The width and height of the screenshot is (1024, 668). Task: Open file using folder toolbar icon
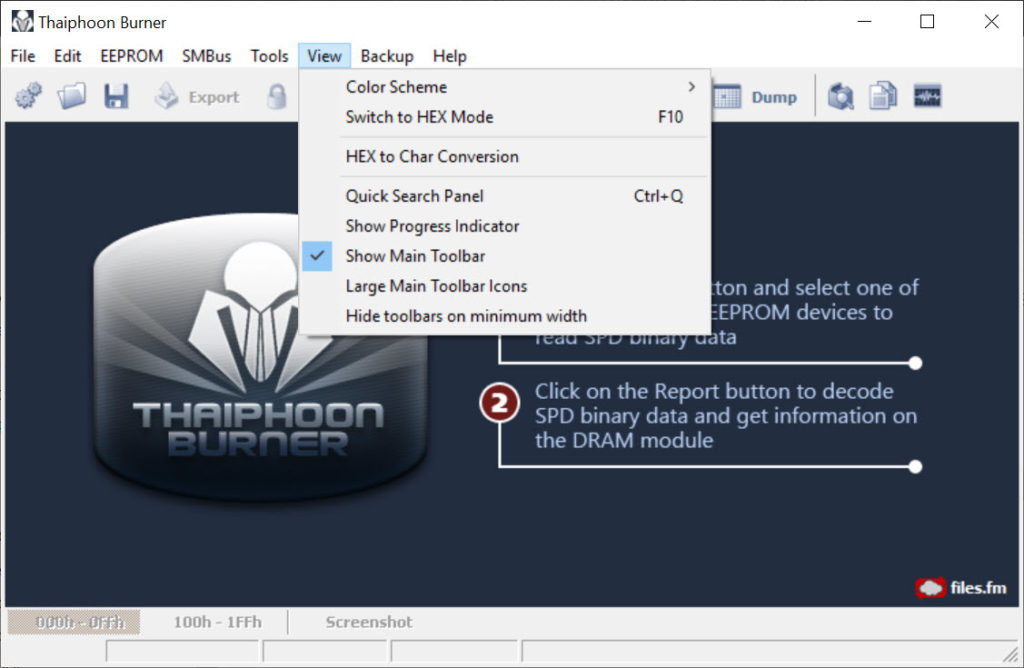pyautogui.click(x=71, y=96)
